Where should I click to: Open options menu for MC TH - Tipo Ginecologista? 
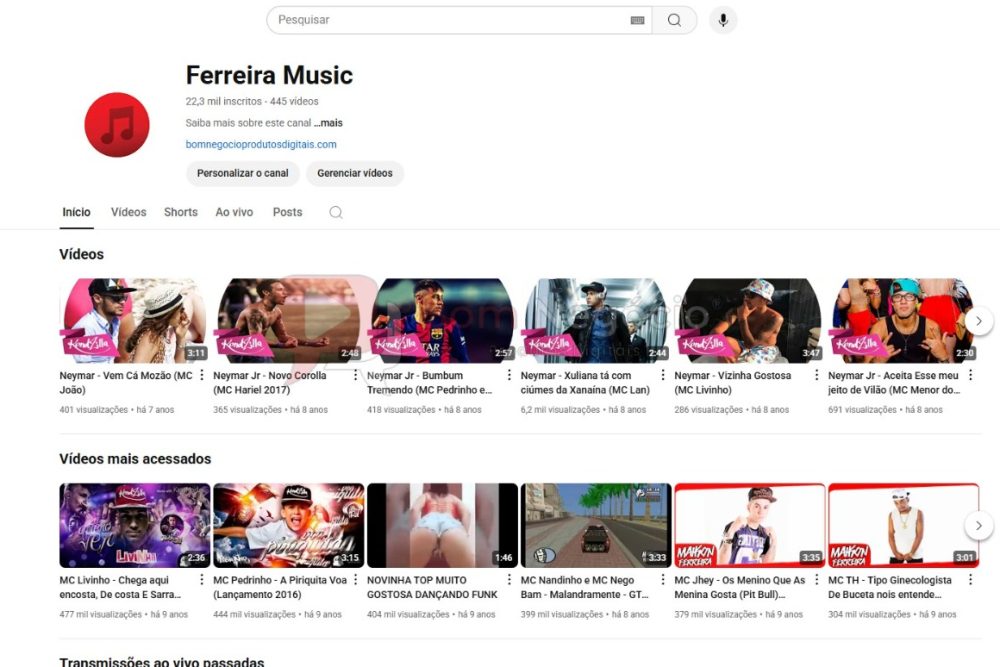pyautogui.click(x=970, y=580)
